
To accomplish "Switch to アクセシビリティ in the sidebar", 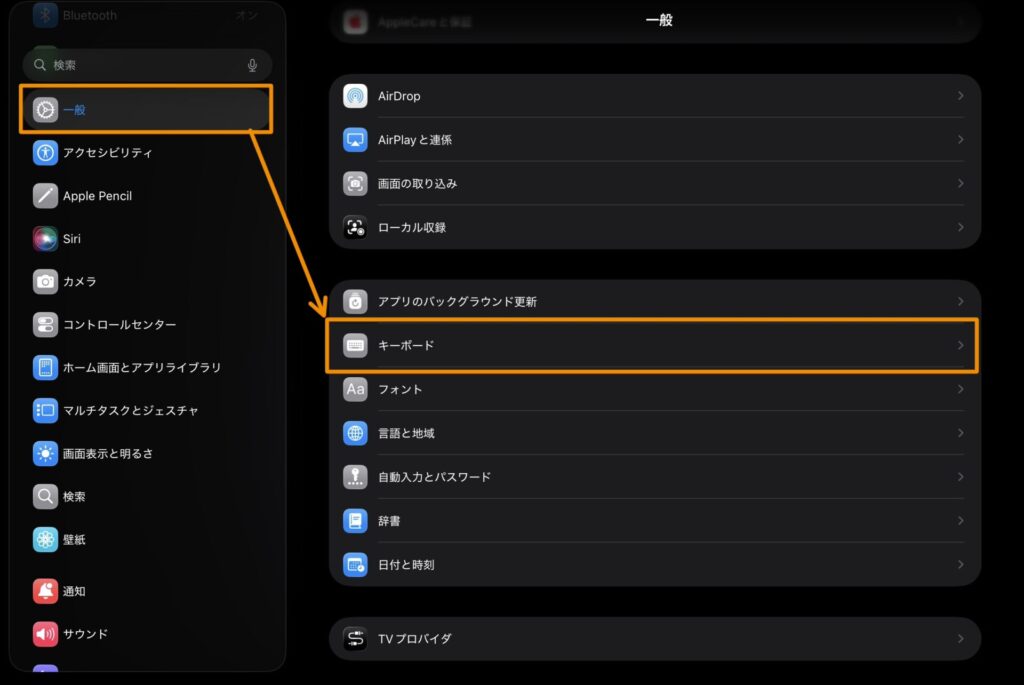I will 108,153.
